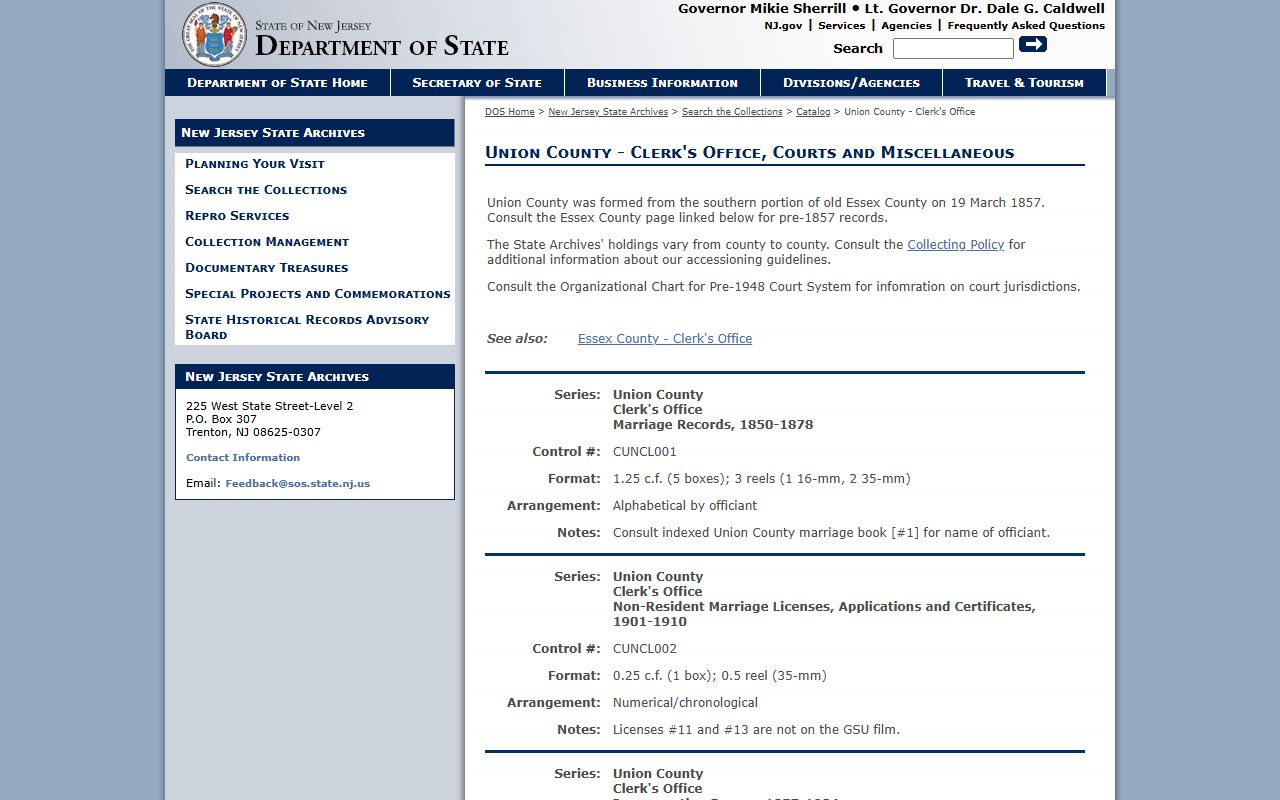Click New Jersey State Archives breadcrumb

click(x=608, y=112)
